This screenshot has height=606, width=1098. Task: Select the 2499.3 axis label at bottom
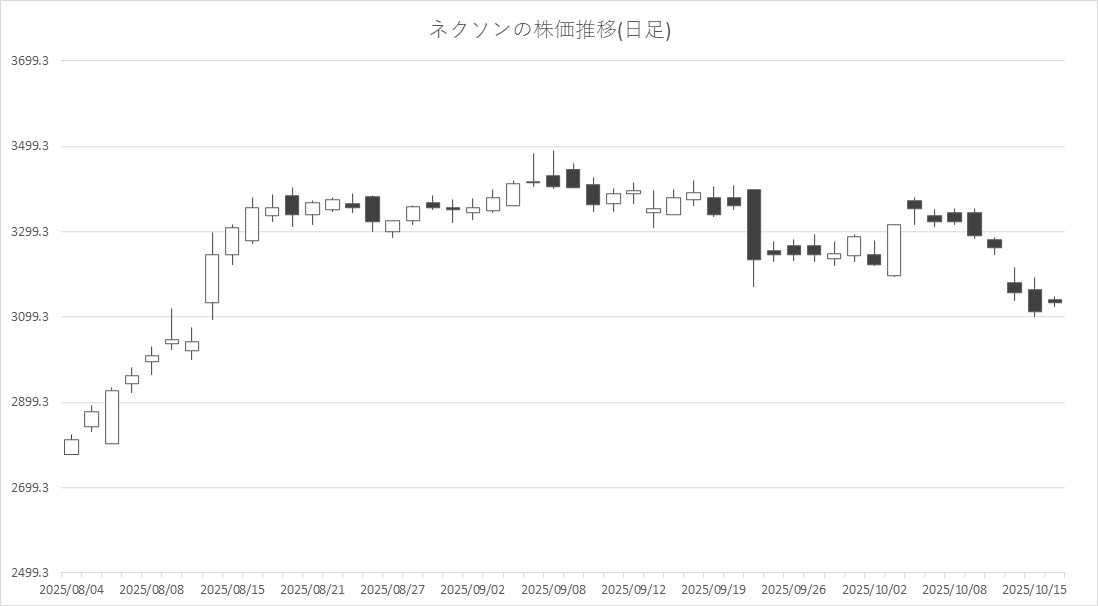point(31,574)
